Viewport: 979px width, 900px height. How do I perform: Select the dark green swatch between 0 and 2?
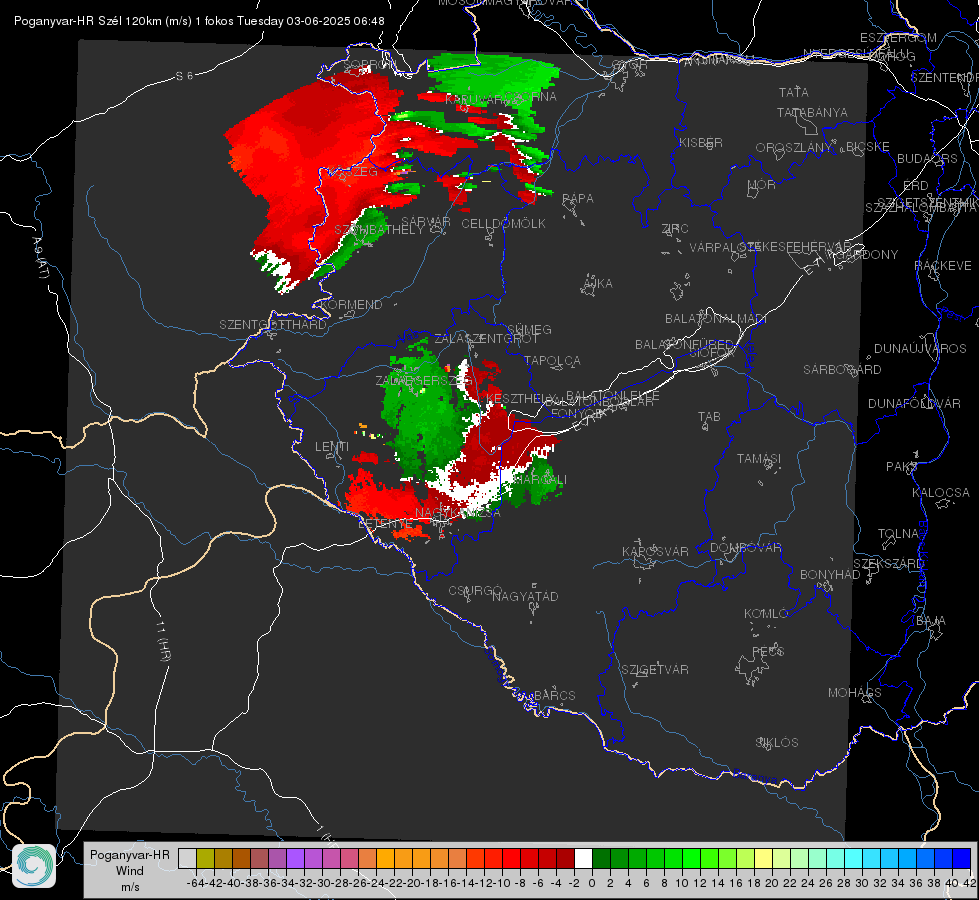[x=601, y=858]
